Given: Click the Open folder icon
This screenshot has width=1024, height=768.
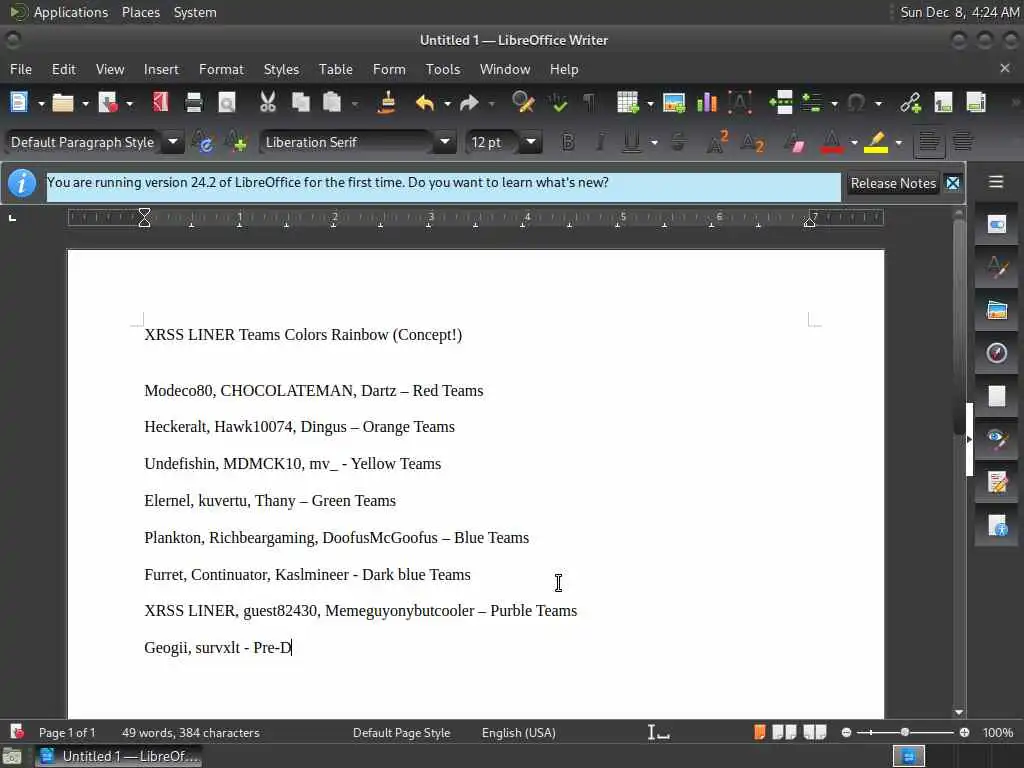Looking at the screenshot, I should pyautogui.click(x=63, y=103).
